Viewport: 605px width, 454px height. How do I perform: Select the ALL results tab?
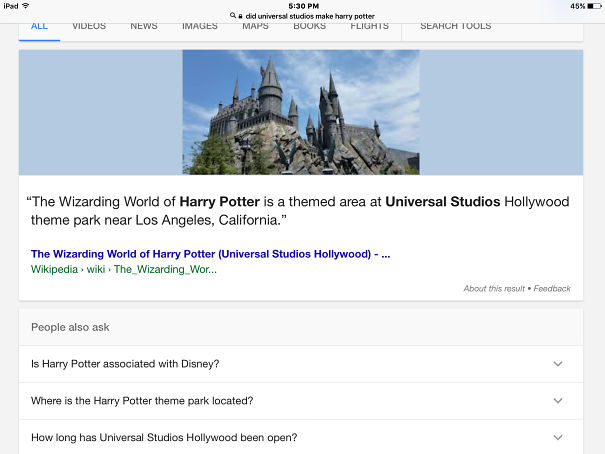coord(39,26)
